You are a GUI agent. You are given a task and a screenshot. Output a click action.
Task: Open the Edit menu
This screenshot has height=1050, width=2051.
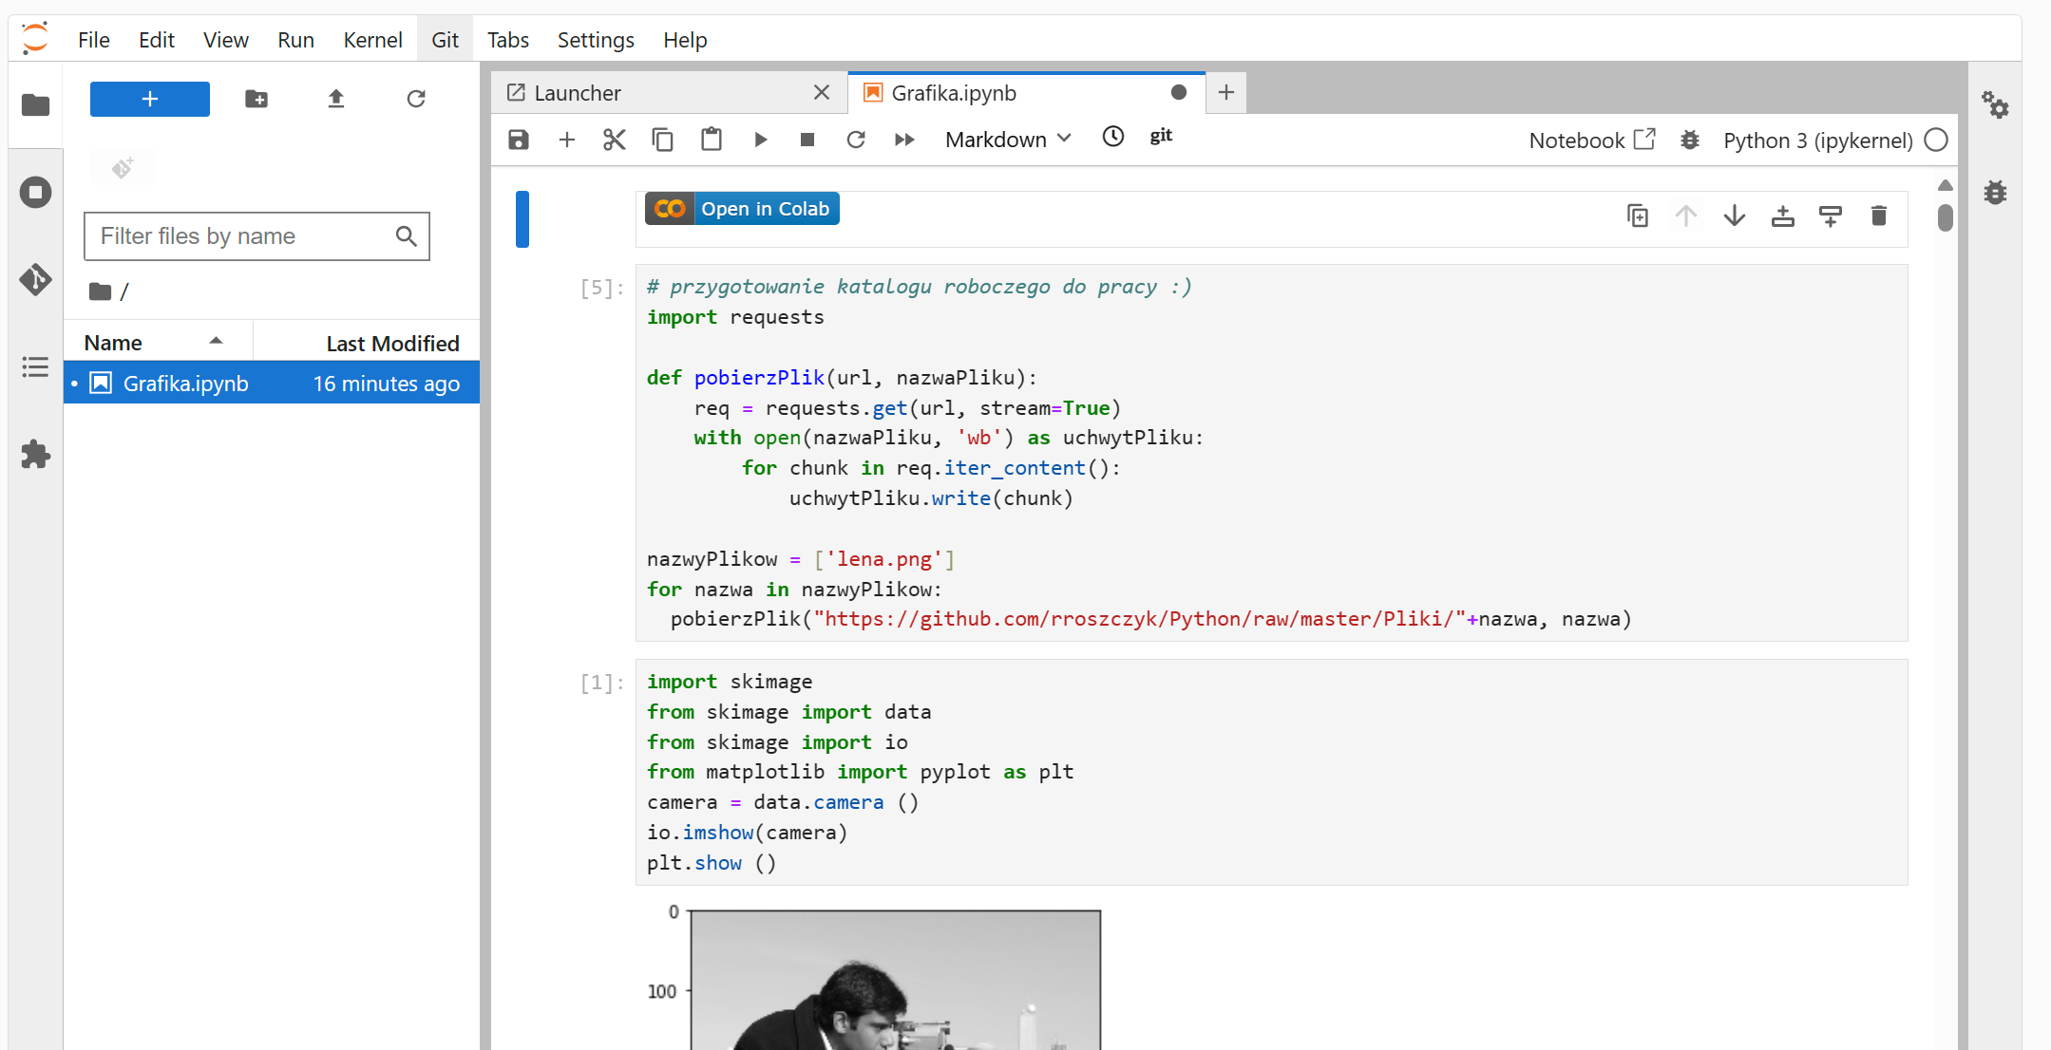(156, 40)
